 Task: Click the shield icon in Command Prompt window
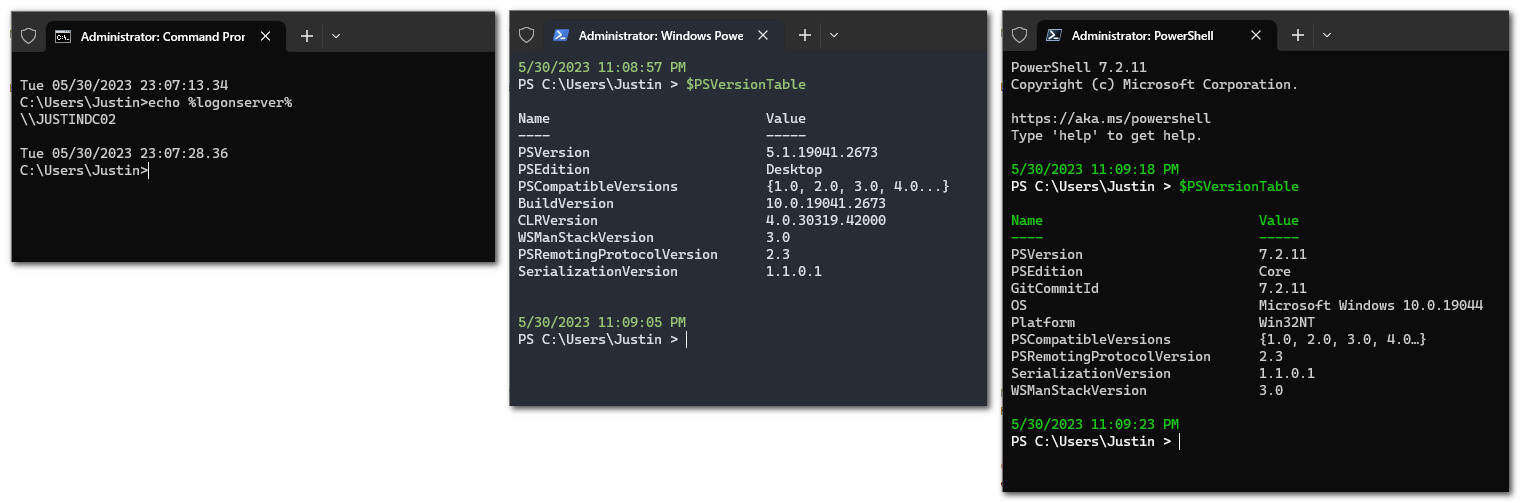tap(29, 36)
